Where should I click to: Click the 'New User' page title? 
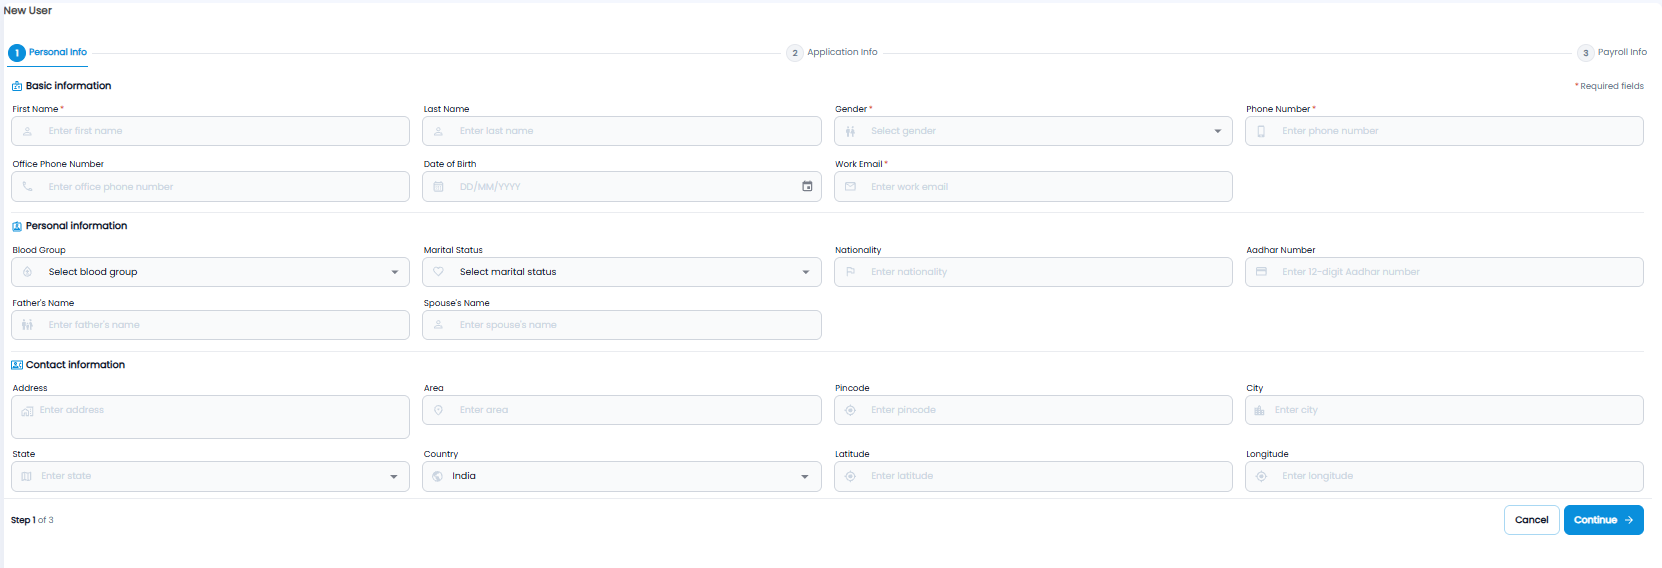click(28, 10)
